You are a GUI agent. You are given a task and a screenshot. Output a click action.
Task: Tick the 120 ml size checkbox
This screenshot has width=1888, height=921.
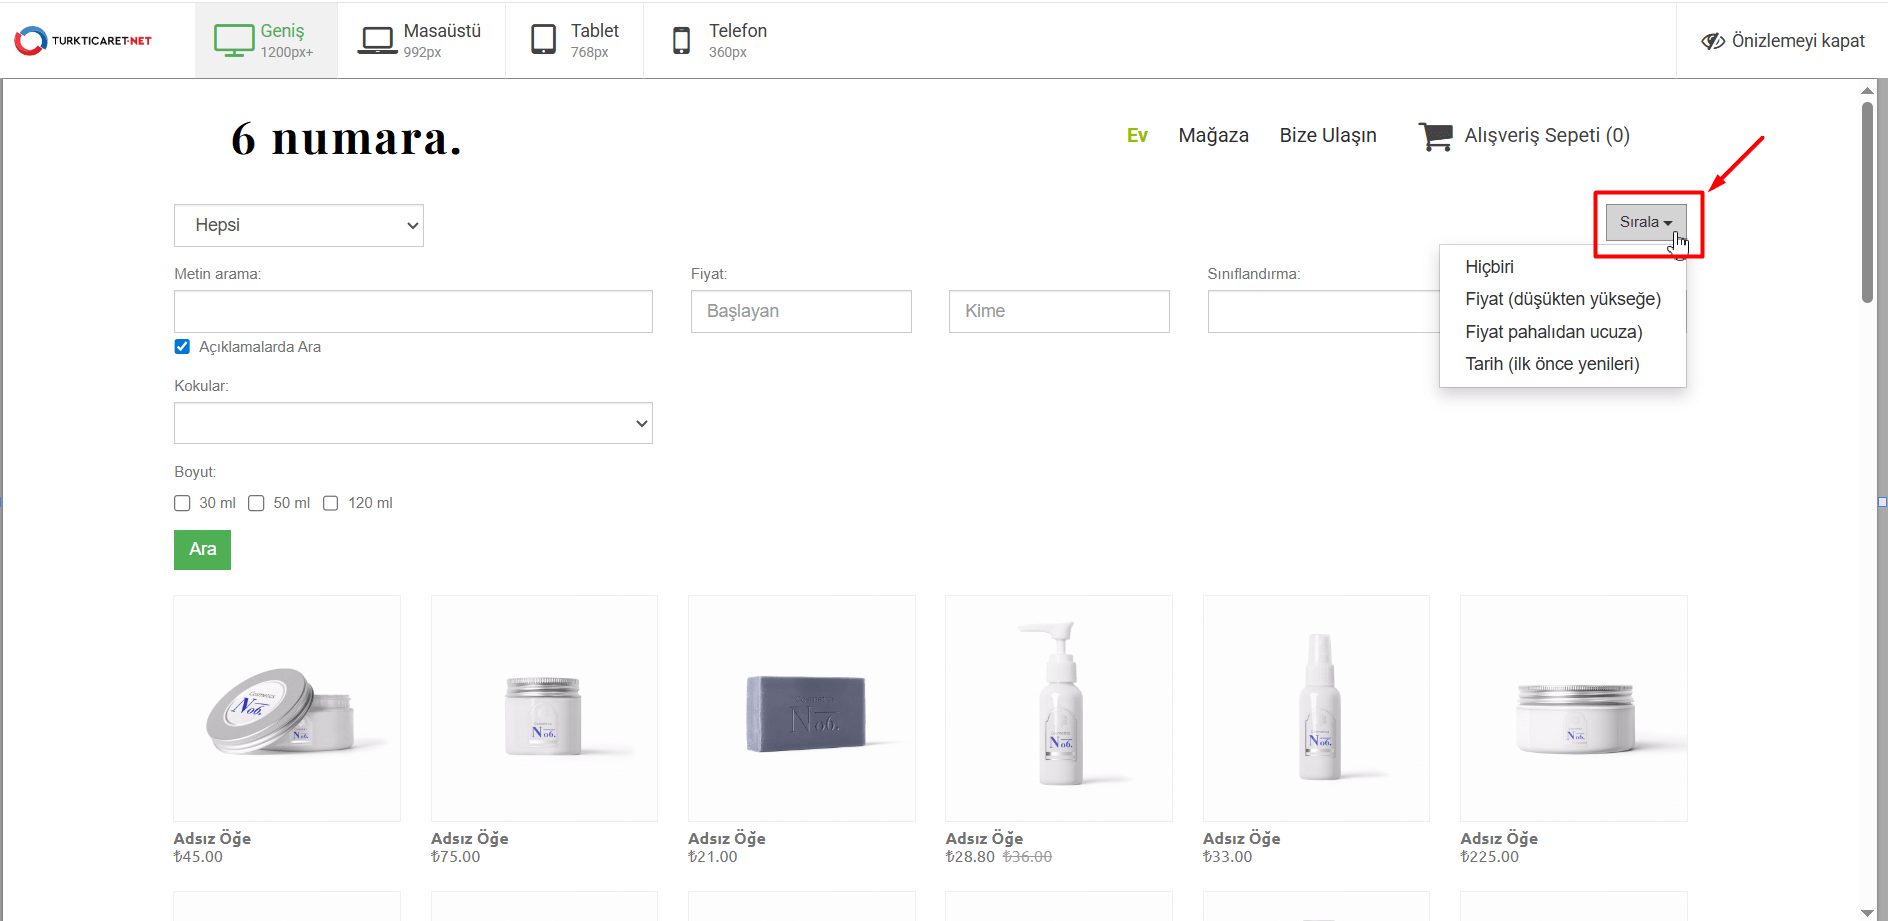(331, 503)
